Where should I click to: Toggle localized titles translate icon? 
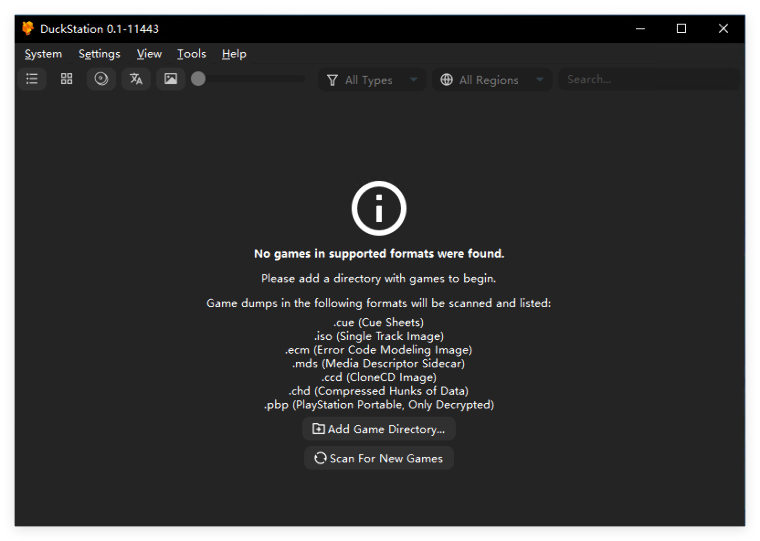136,79
